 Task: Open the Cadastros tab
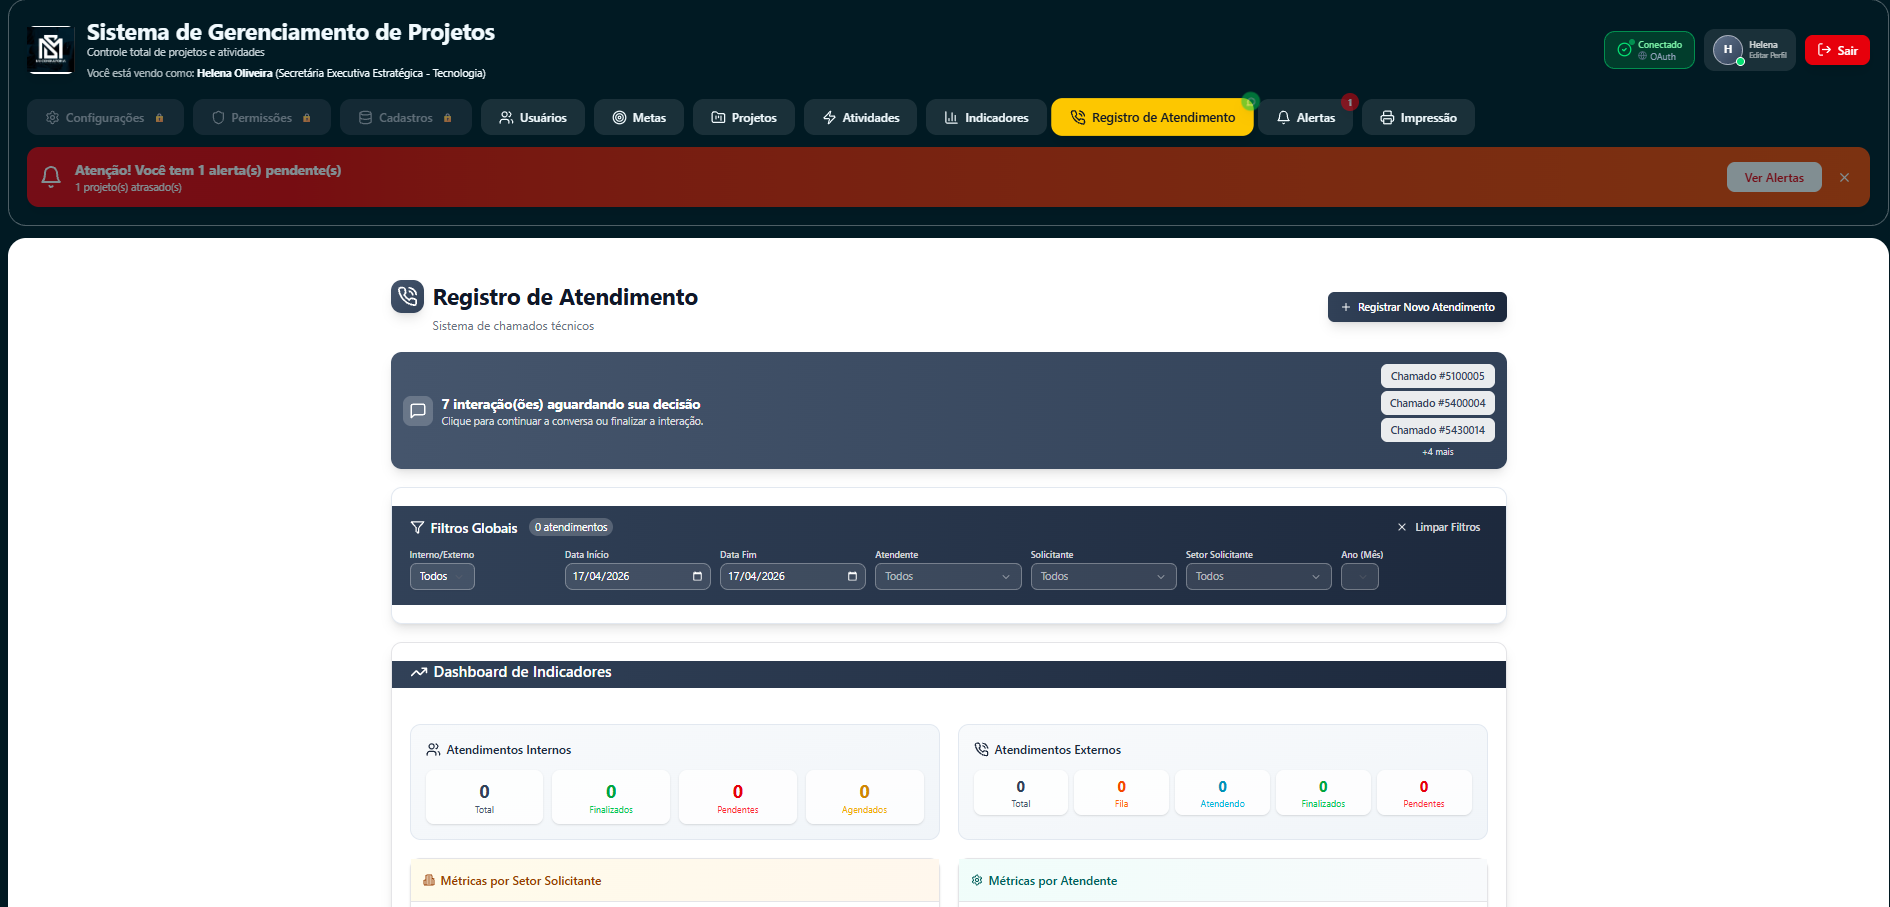click(406, 117)
